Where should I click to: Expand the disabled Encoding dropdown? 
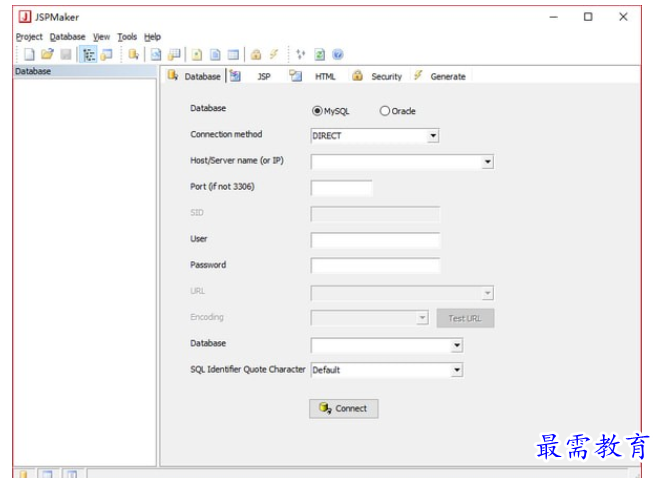[422, 318]
